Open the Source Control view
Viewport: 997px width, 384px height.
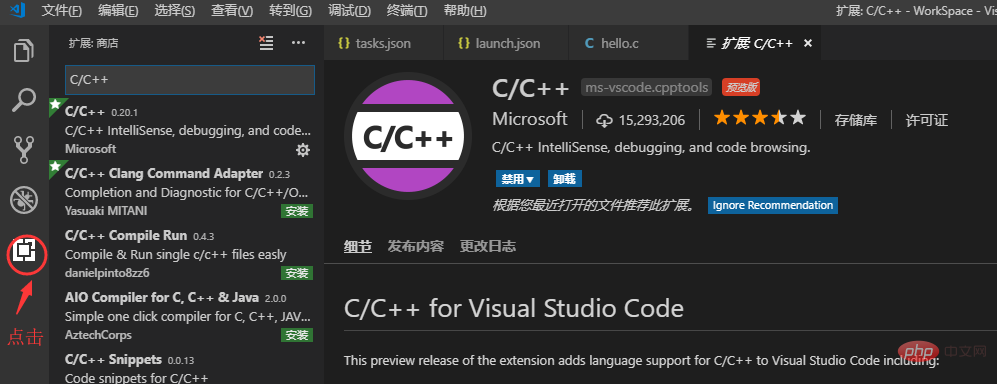(24, 150)
